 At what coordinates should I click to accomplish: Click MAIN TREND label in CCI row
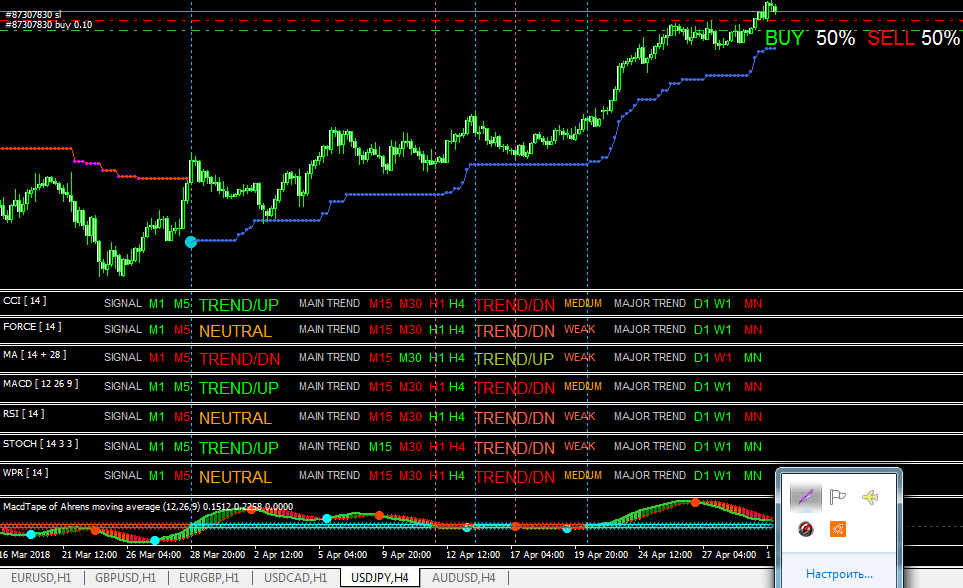[x=329, y=304]
